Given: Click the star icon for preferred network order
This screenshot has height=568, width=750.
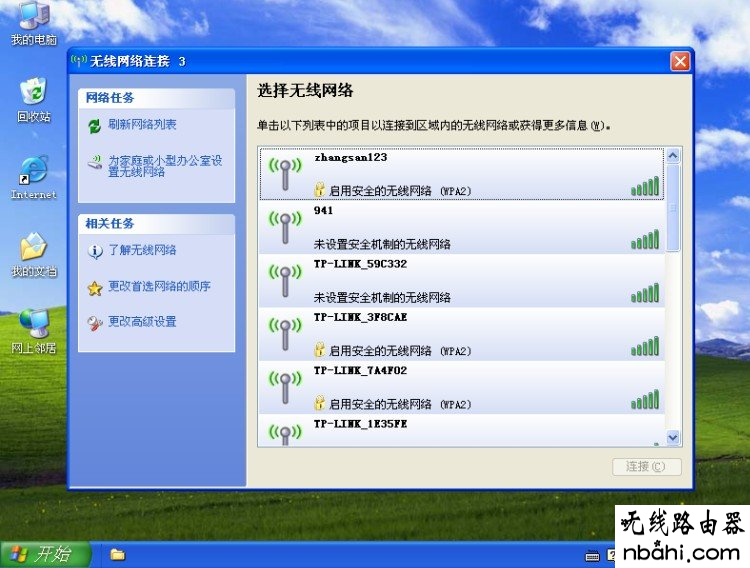Looking at the screenshot, I should (95, 288).
